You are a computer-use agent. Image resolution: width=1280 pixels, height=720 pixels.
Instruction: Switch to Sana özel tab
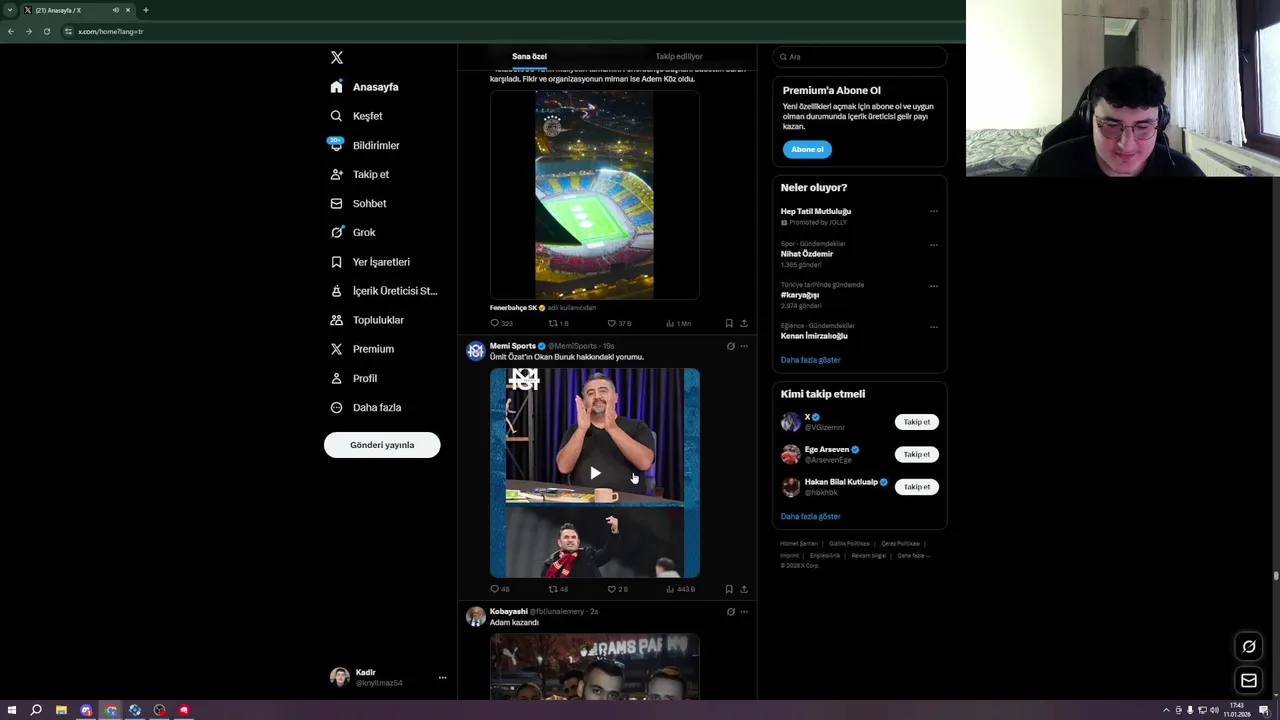530,57
